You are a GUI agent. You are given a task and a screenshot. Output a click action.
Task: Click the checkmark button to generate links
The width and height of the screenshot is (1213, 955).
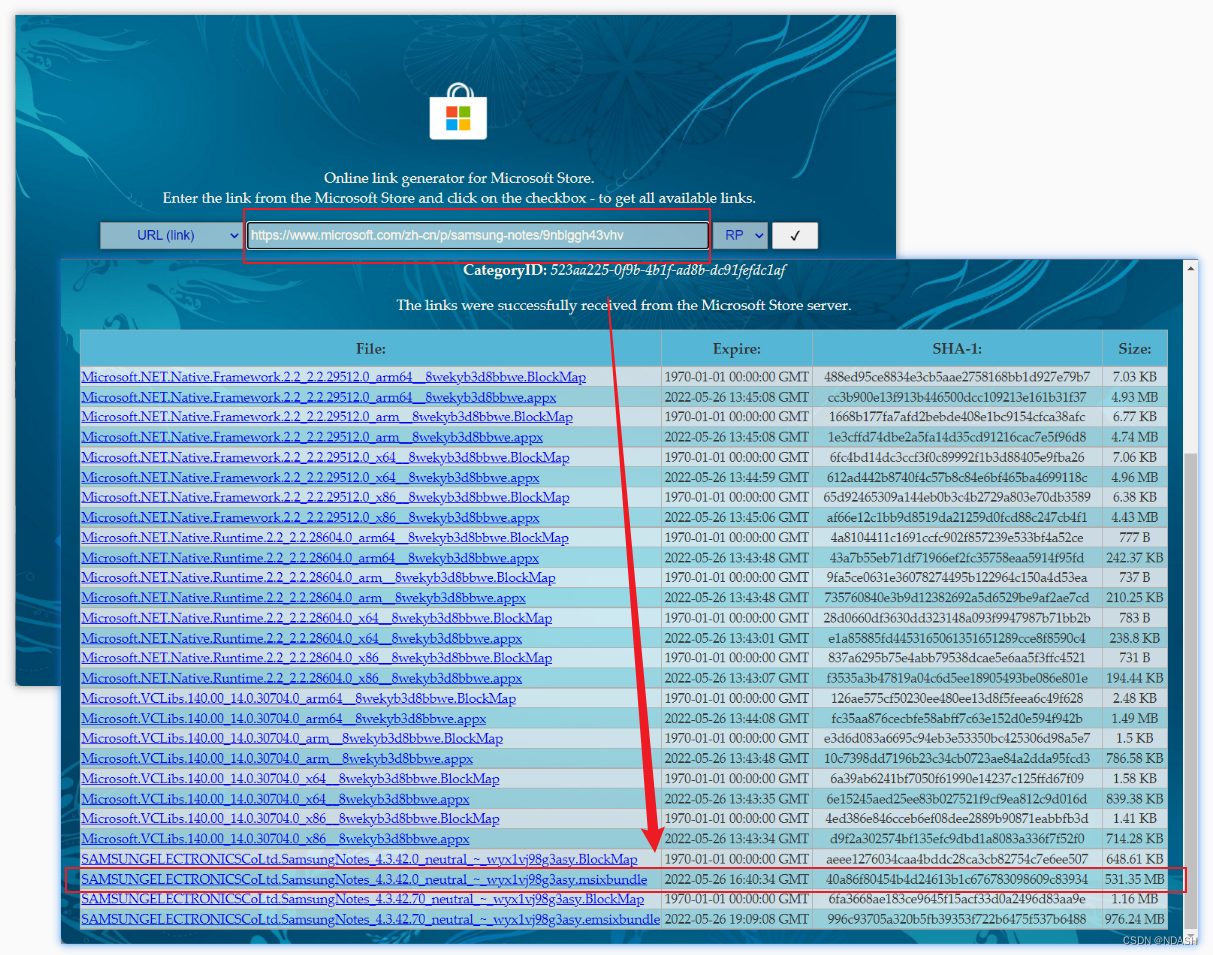(795, 236)
